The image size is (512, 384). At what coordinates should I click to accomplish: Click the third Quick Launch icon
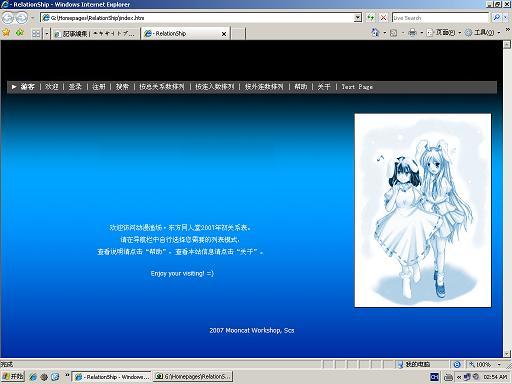click(x=55, y=377)
